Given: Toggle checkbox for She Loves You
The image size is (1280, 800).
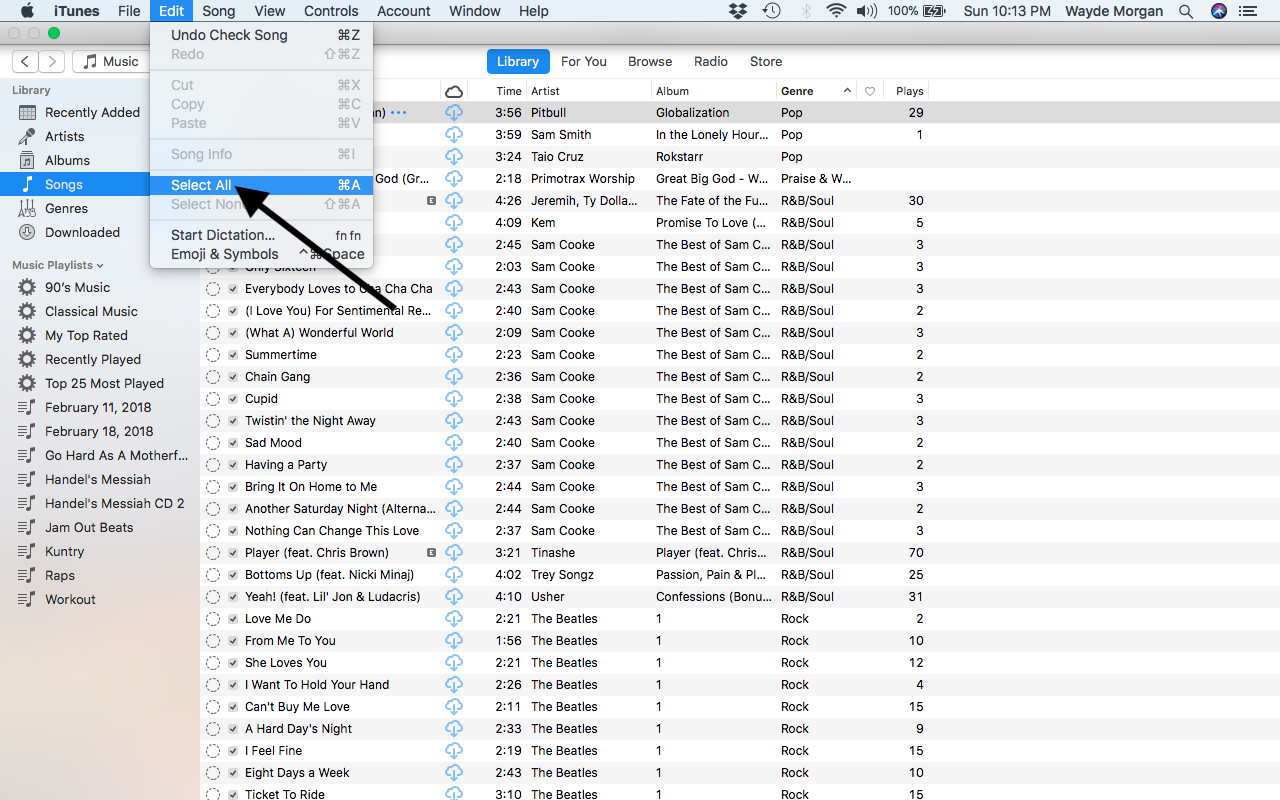Looking at the screenshot, I should (x=233, y=663).
